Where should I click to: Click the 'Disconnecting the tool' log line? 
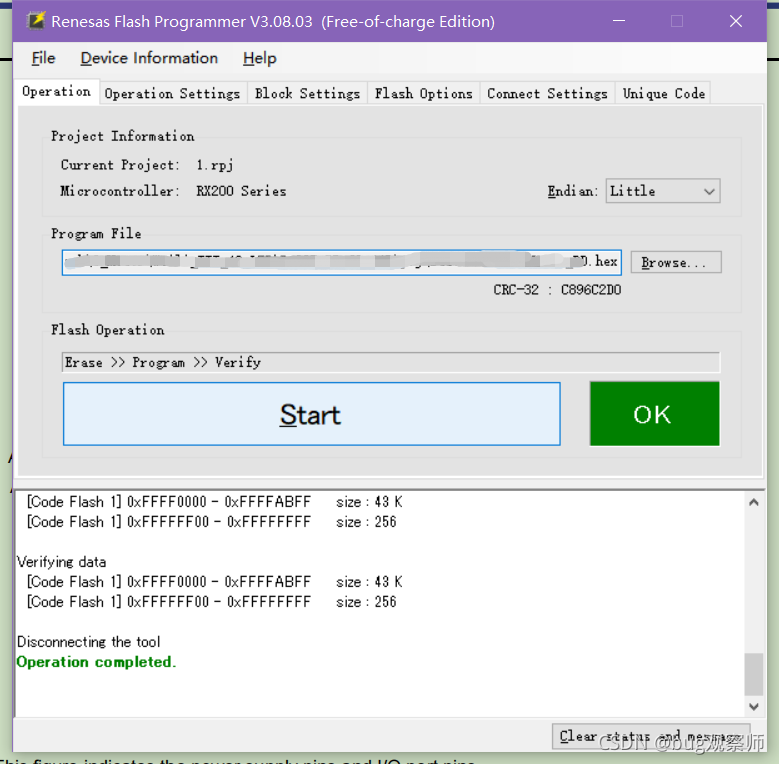(88, 642)
